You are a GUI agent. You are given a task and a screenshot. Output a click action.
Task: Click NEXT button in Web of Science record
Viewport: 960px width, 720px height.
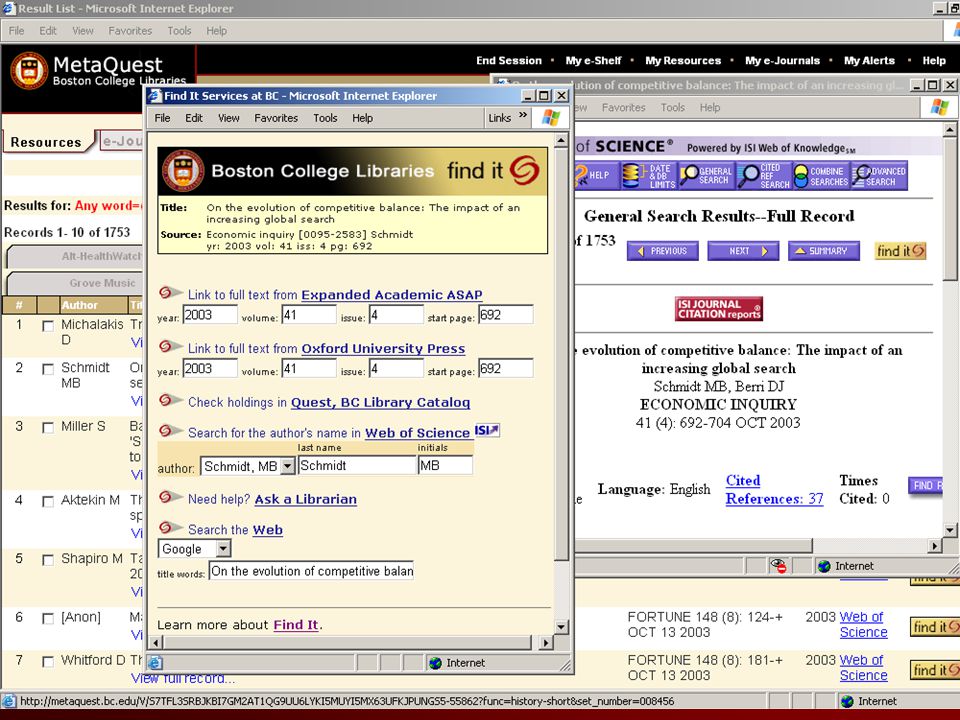click(x=743, y=251)
